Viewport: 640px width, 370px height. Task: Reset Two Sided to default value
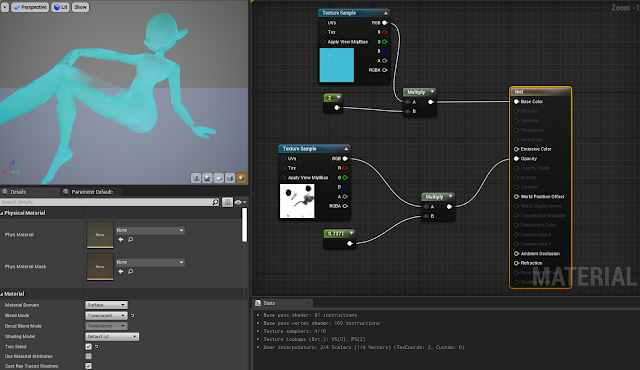pos(97,347)
